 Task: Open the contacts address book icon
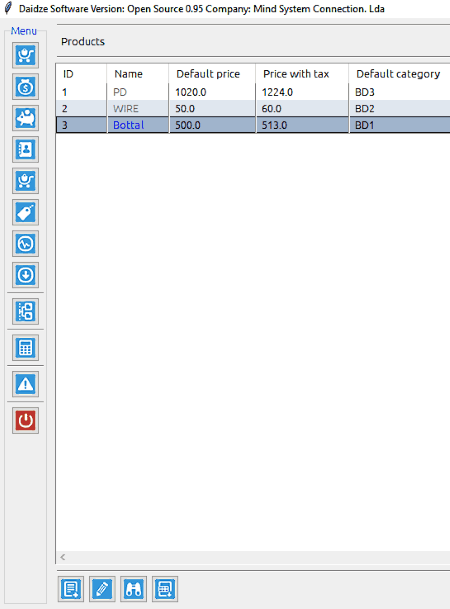click(25, 150)
